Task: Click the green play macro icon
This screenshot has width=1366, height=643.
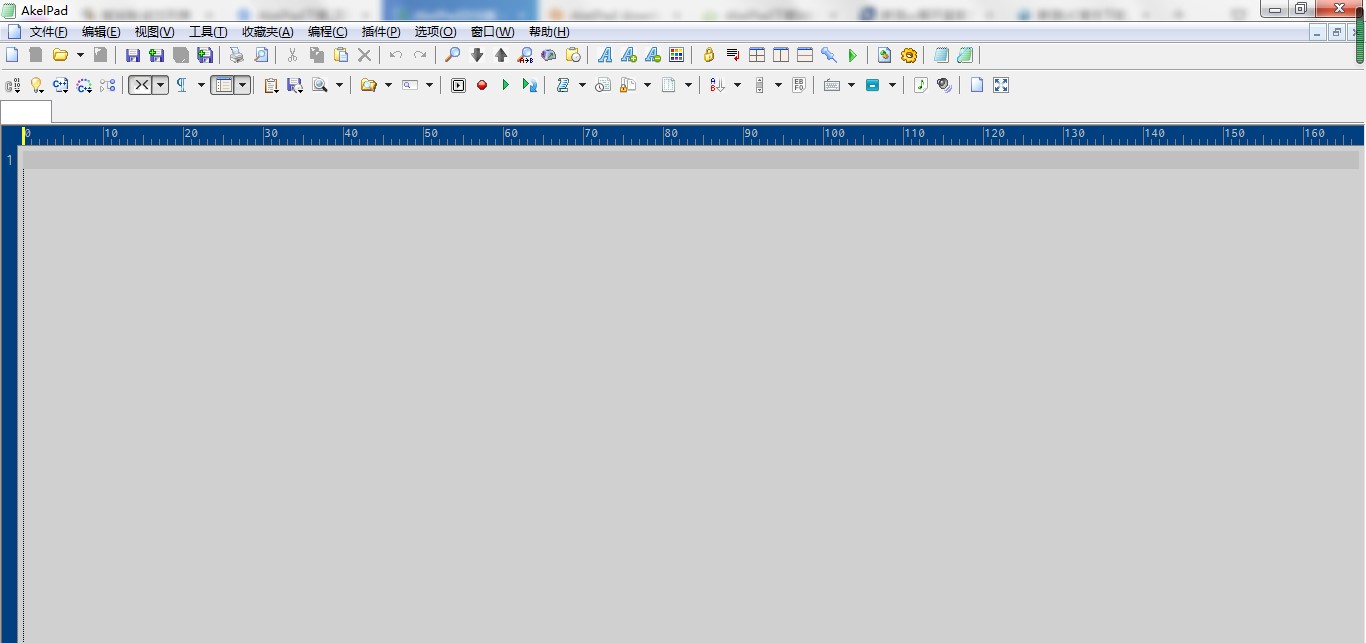Action: pyautogui.click(x=506, y=85)
